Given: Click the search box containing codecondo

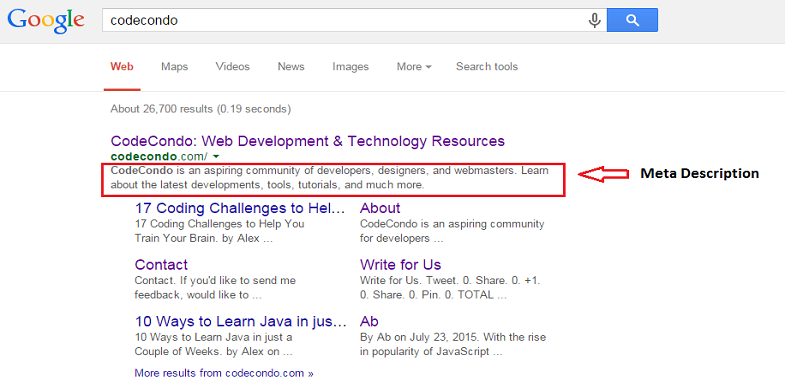Looking at the screenshot, I should pyautogui.click(x=354, y=21).
